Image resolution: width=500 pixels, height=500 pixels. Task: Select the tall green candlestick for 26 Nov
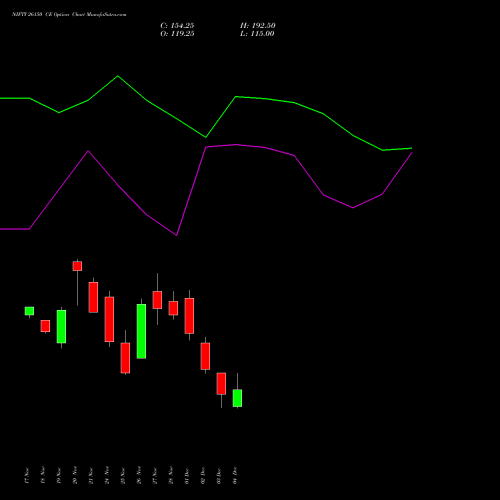pos(141,331)
